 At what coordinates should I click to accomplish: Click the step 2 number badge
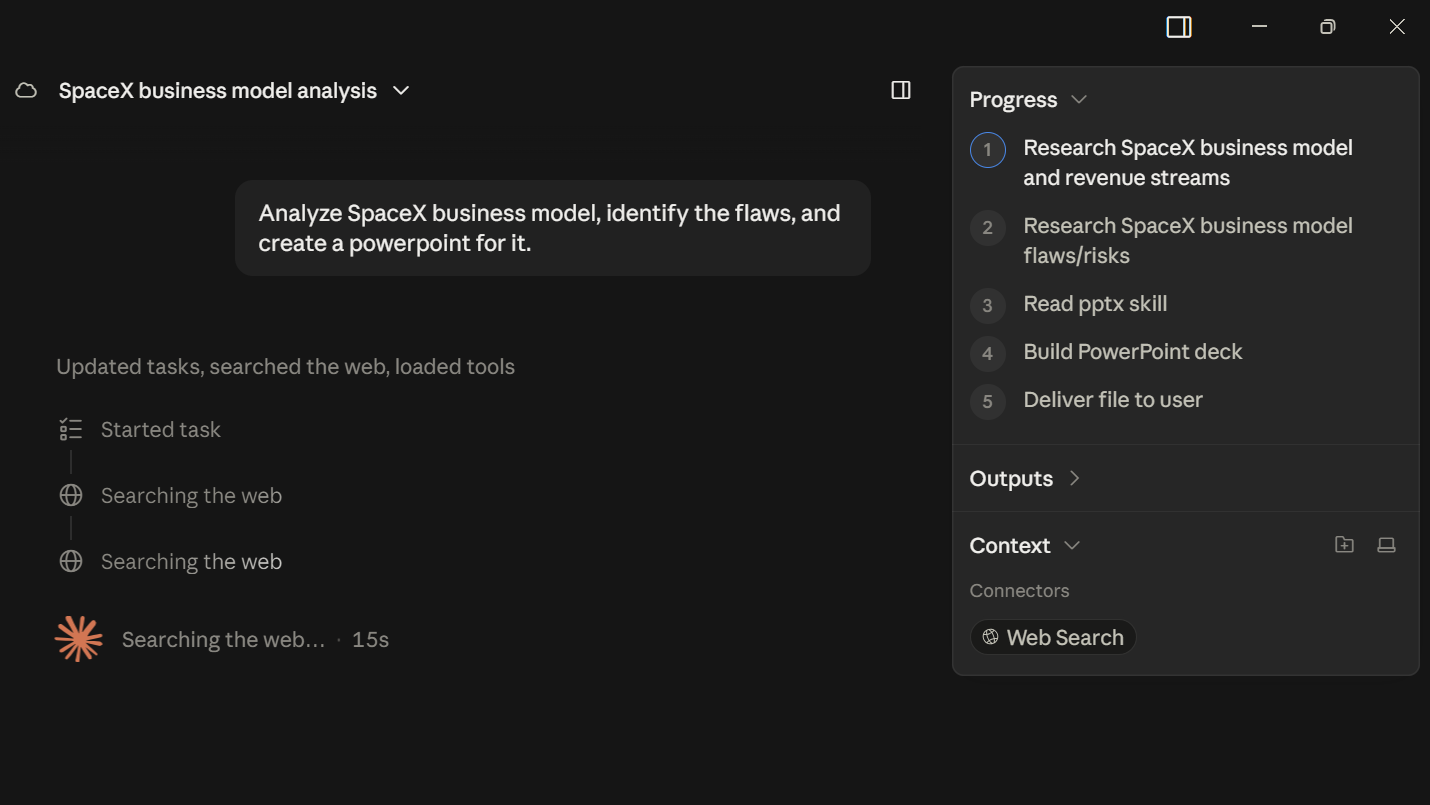pos(988,228)
